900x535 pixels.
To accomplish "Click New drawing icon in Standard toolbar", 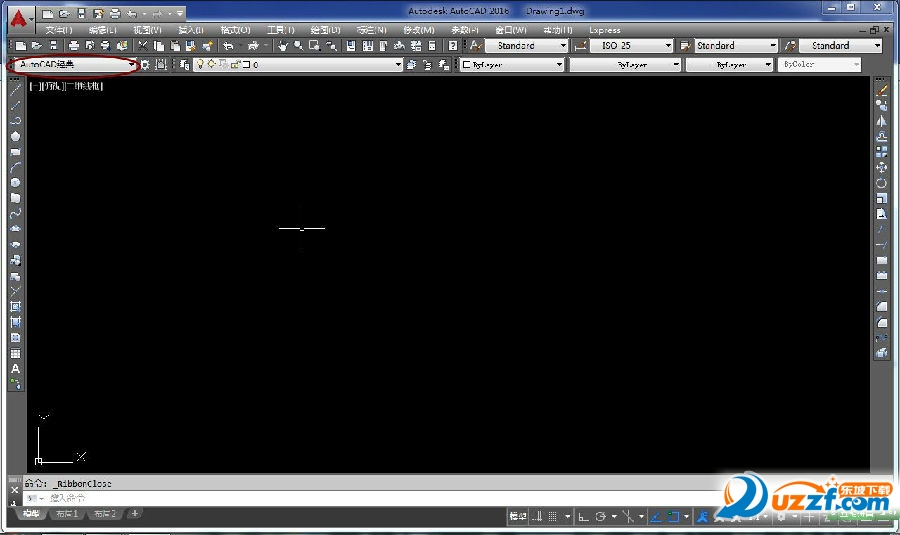I will pos(21,45).
